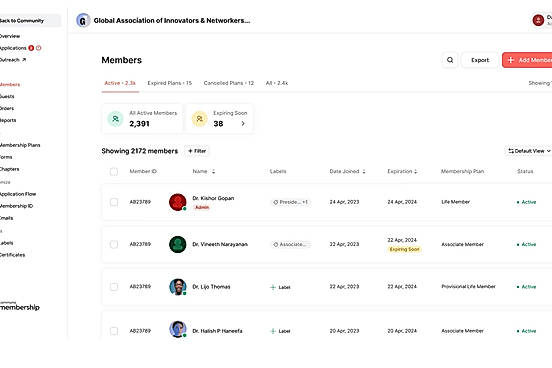The width and height of the screenshot is (552, 368).
Task: Open Forms in sidebar
Action: (x=6, y=157)
